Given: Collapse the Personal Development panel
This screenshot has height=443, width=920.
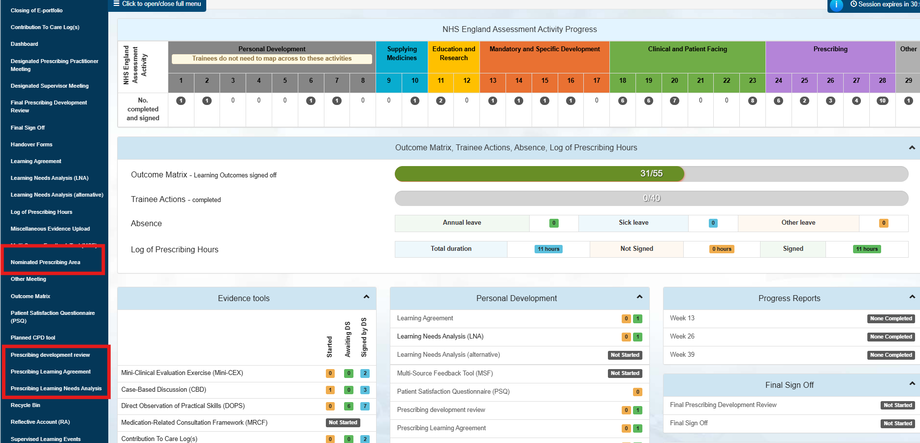Looking at the screenshot, I should (x=640, y=297).
